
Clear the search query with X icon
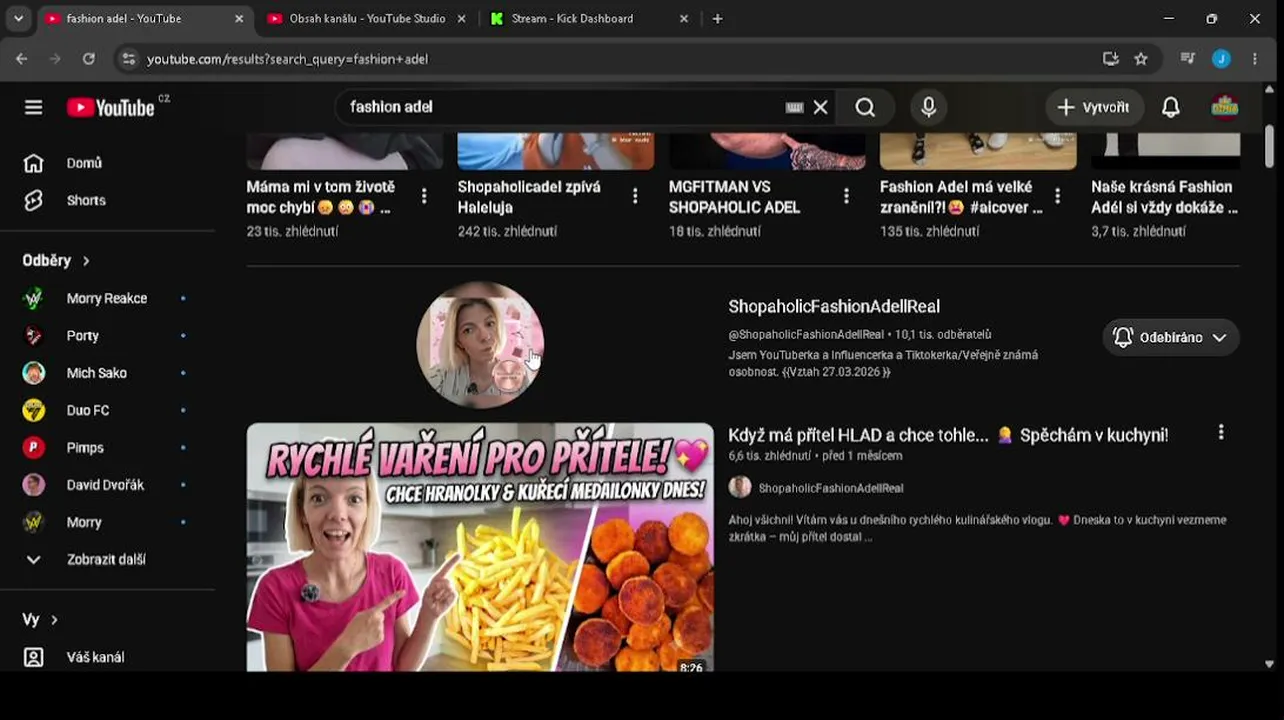820,107
